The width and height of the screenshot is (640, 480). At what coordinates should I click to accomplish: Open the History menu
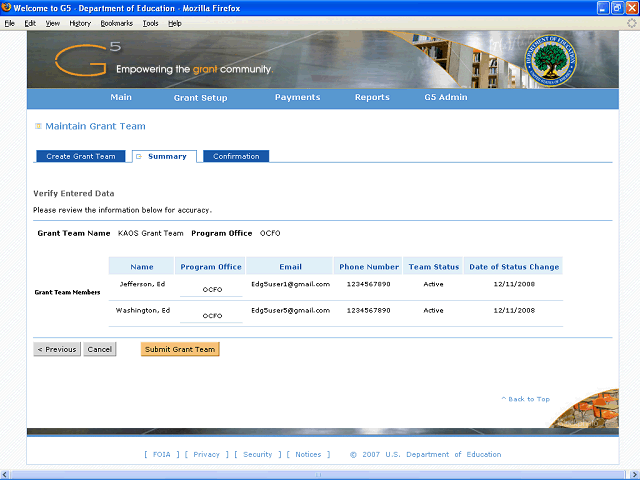(x=80, y=22)
